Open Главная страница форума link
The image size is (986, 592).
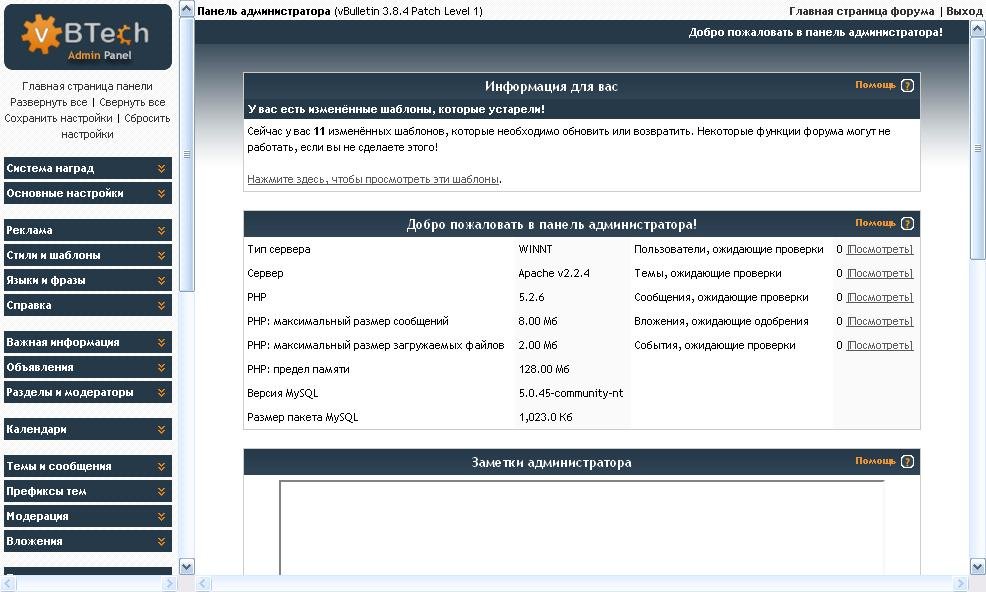coord(861,11)
